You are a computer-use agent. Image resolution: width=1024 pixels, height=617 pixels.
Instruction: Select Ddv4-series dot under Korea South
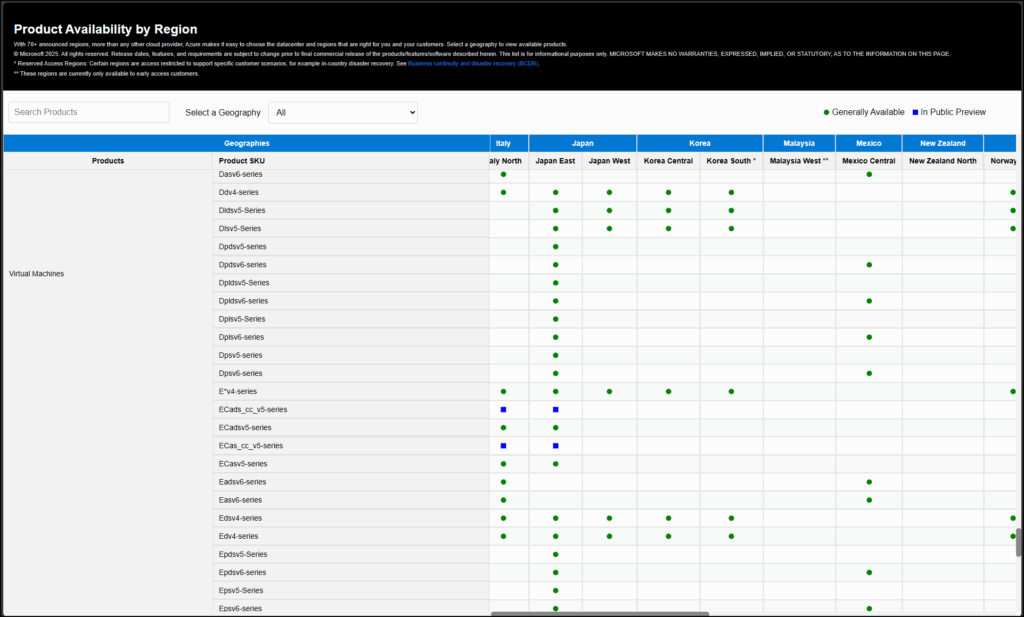click(731, 193)
